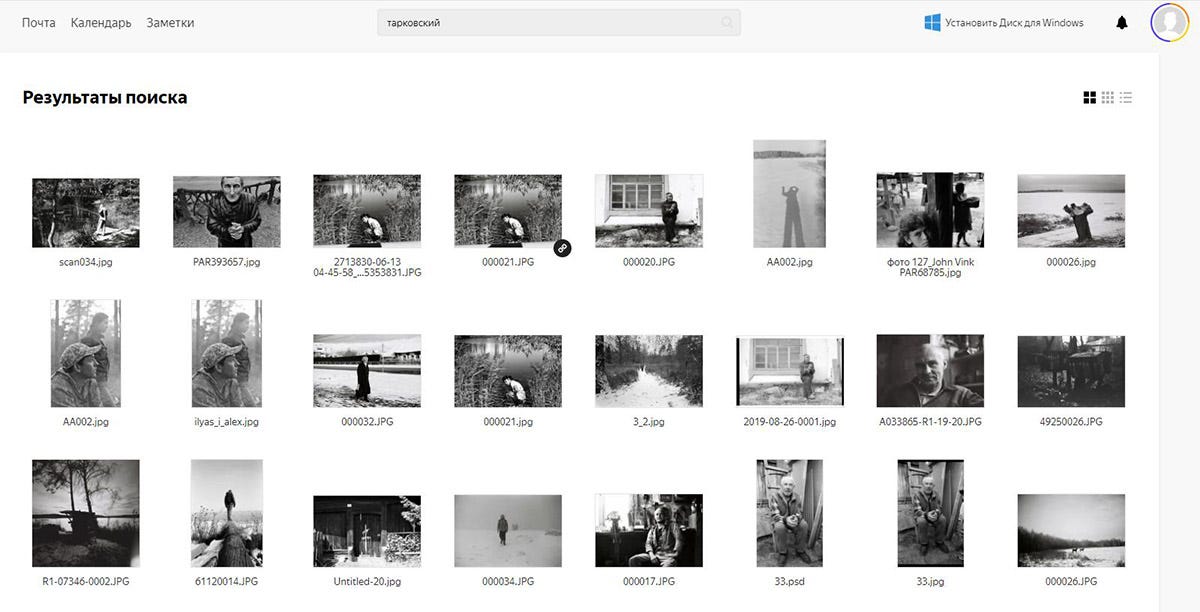This screenshot has width=1200, height=612.
Task: Click the 000026.JPG file name in the bottom row
Action: pos(1071,581)
